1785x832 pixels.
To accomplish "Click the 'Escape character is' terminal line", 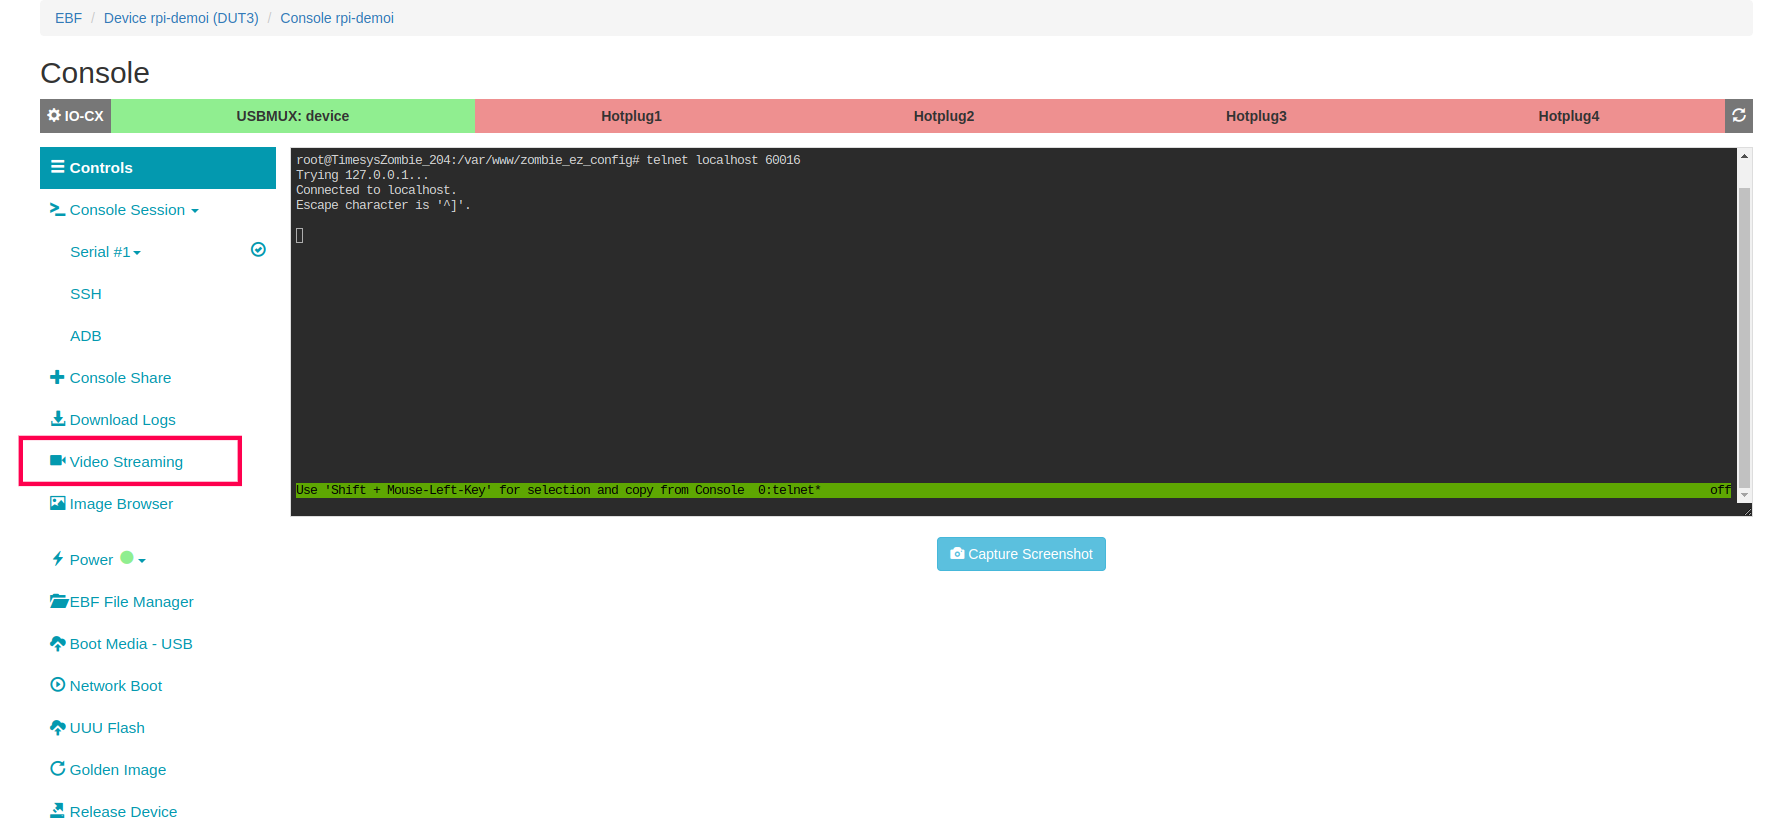I will [x=383, y=205].
